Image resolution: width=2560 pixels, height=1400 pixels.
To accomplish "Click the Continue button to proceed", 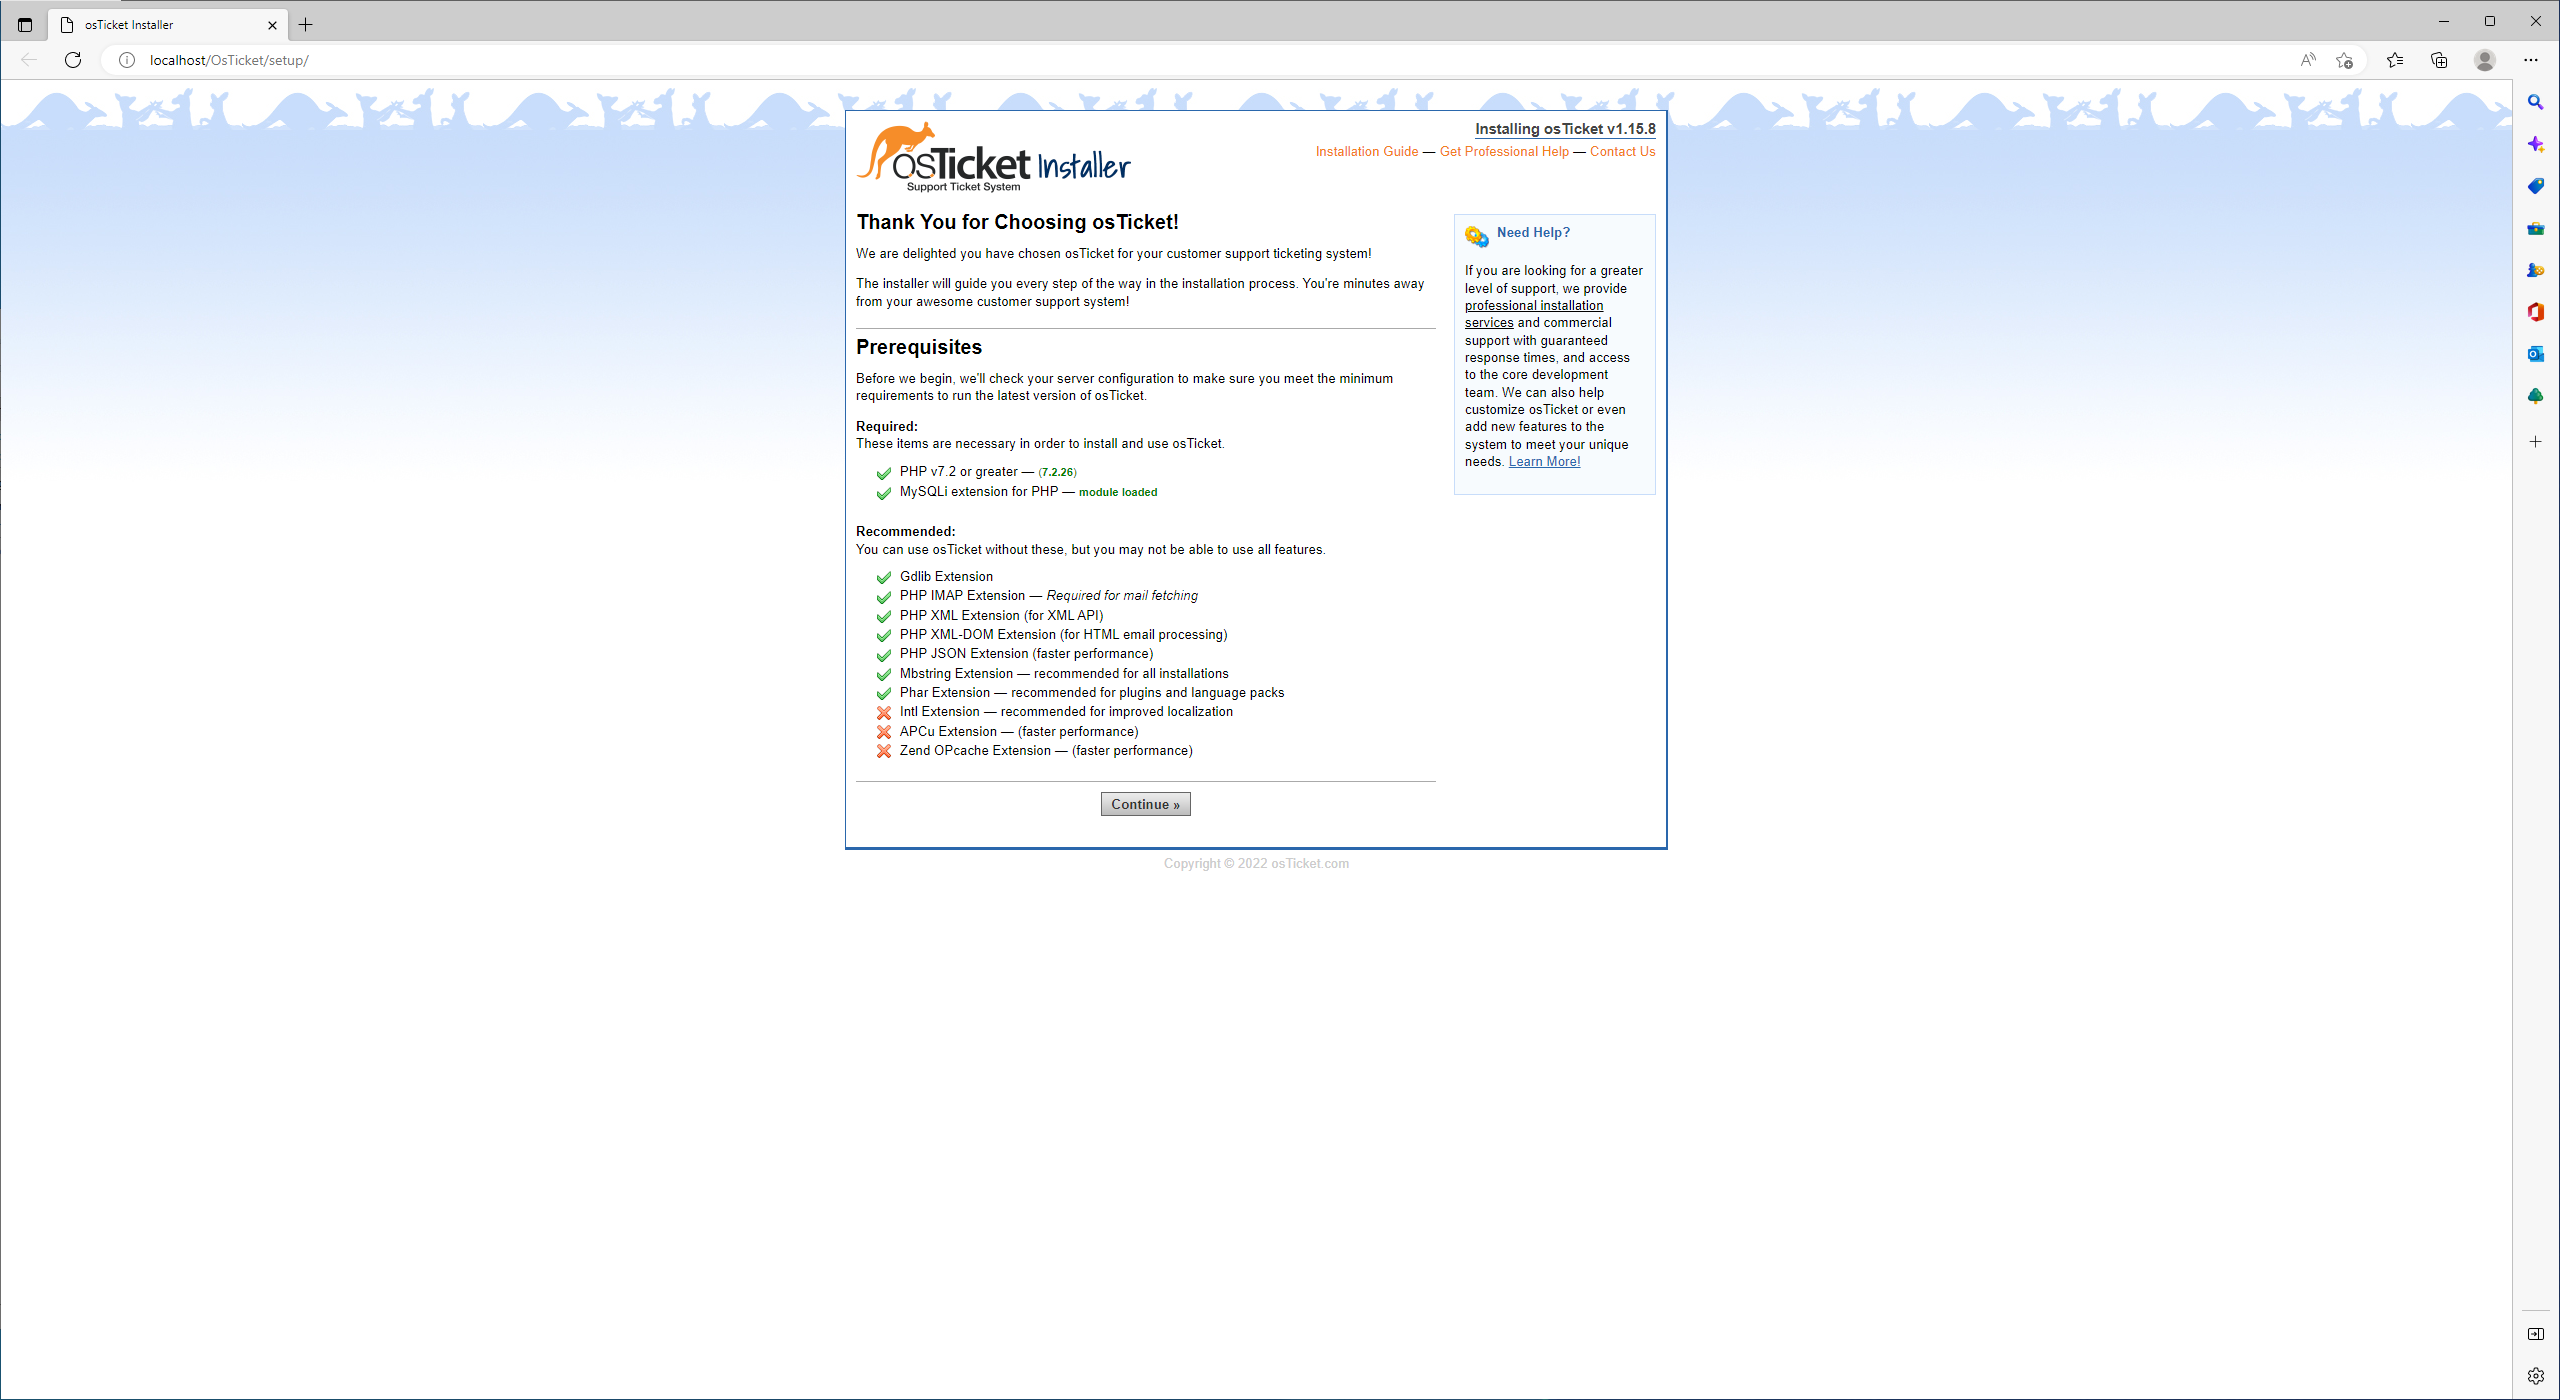I will click(1145, 803).
